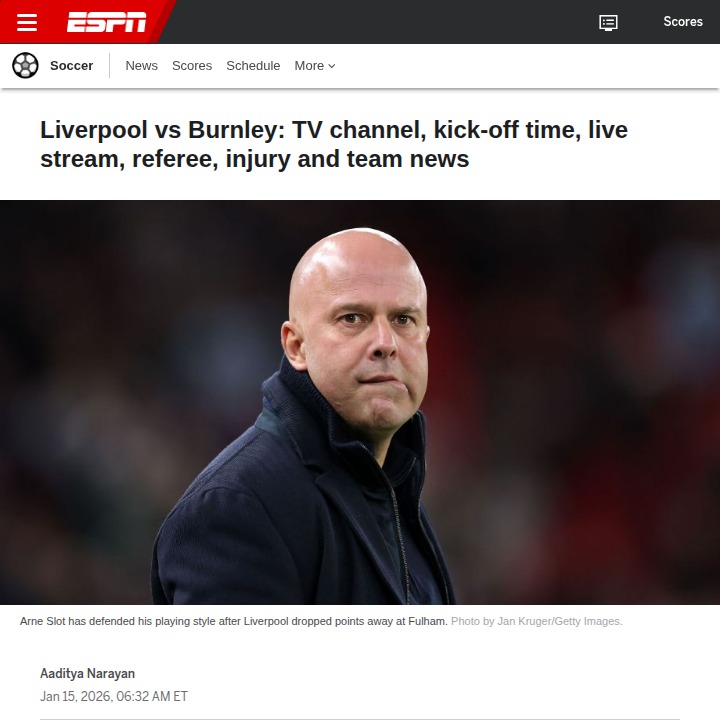Click the chevron arrow beside More
This screenshot has width=720, height=720.
click(x=332, y=66)
